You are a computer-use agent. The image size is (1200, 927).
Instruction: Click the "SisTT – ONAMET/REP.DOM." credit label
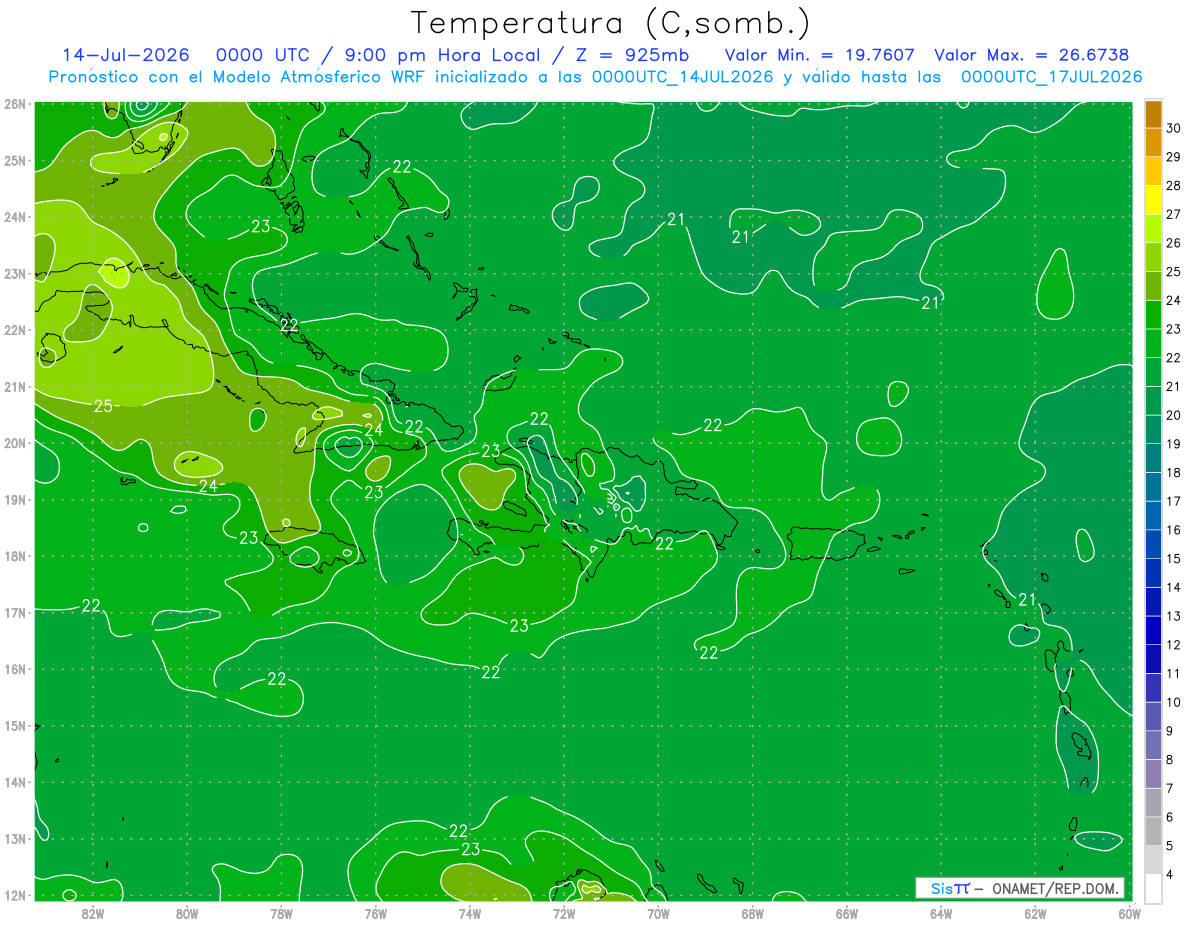tap(1019, 888)
